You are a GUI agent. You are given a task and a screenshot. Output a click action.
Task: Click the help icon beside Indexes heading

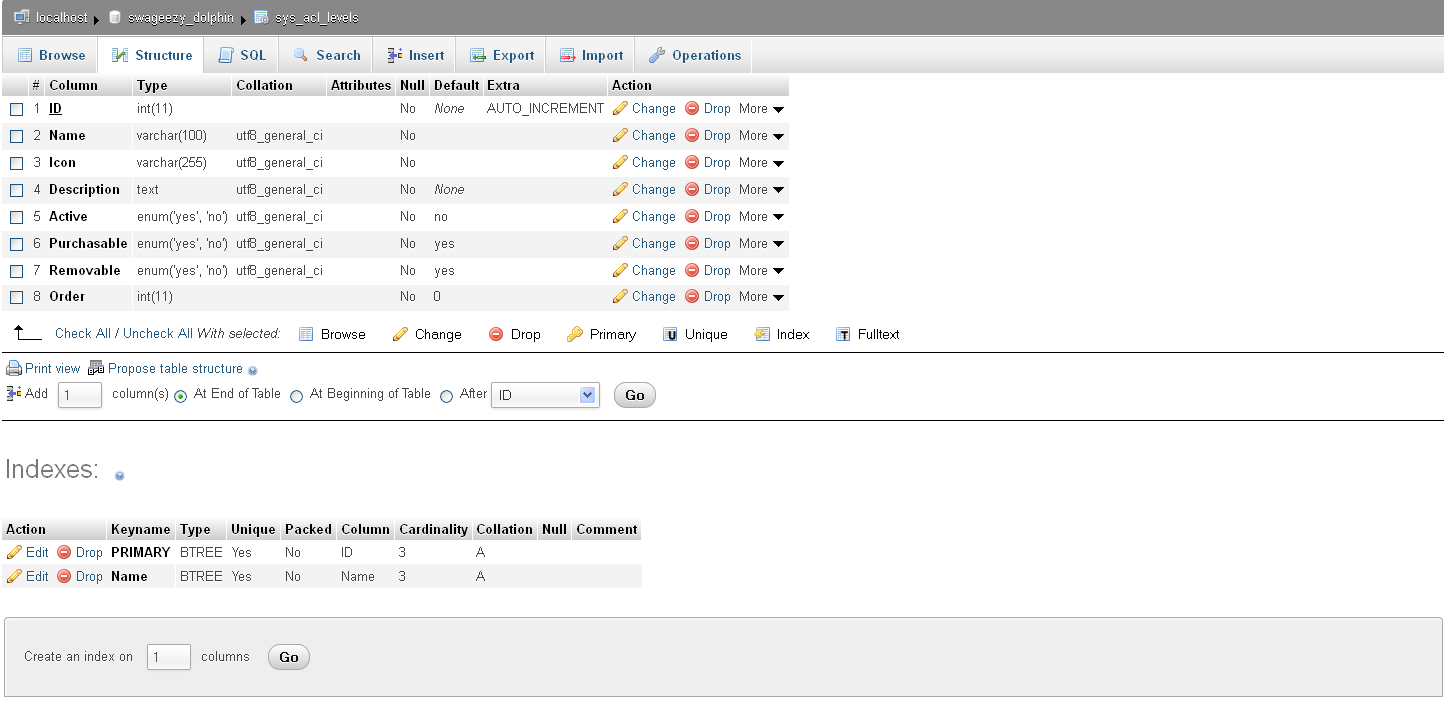click(119, 475)
